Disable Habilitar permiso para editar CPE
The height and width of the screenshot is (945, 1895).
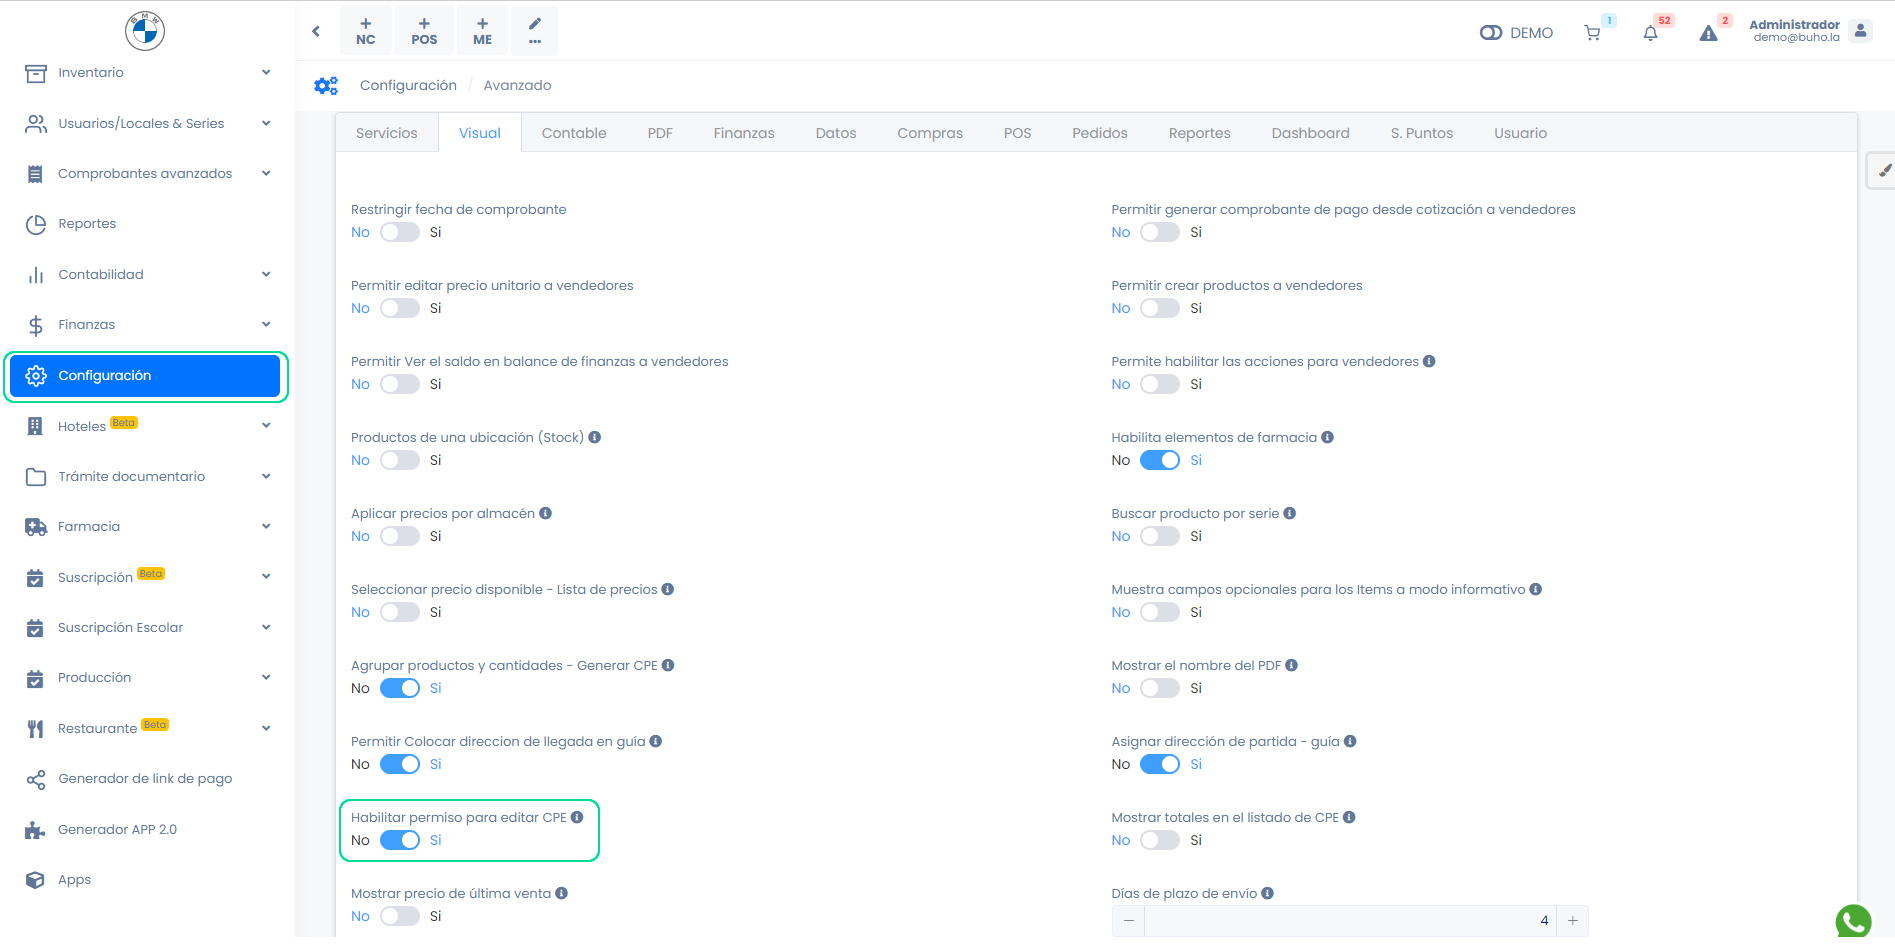point(400,840)
